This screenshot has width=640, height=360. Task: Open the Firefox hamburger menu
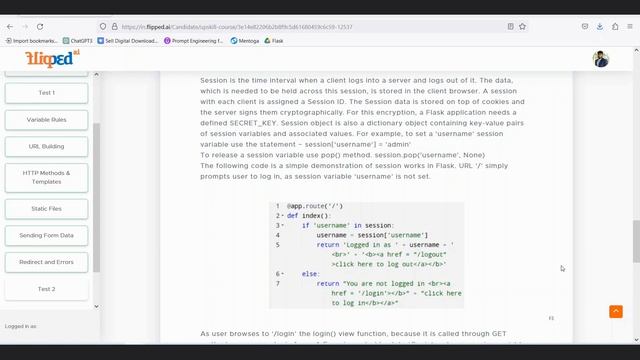pyautogui.click(x=630, y=27)
